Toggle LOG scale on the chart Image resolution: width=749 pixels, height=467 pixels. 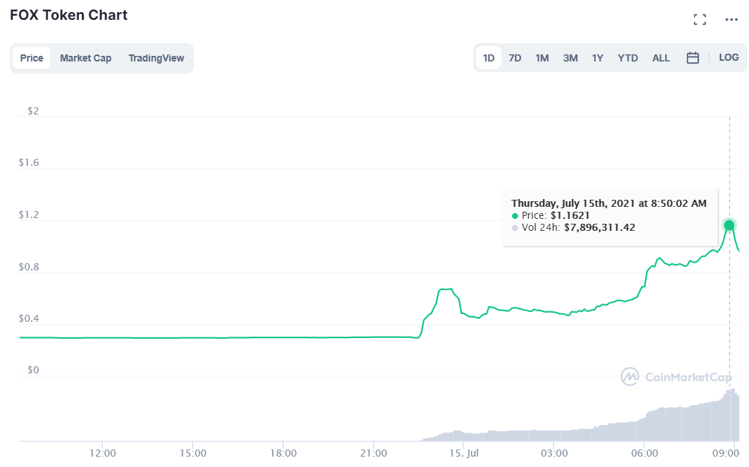pyautogui.click(x=728, y=58)
